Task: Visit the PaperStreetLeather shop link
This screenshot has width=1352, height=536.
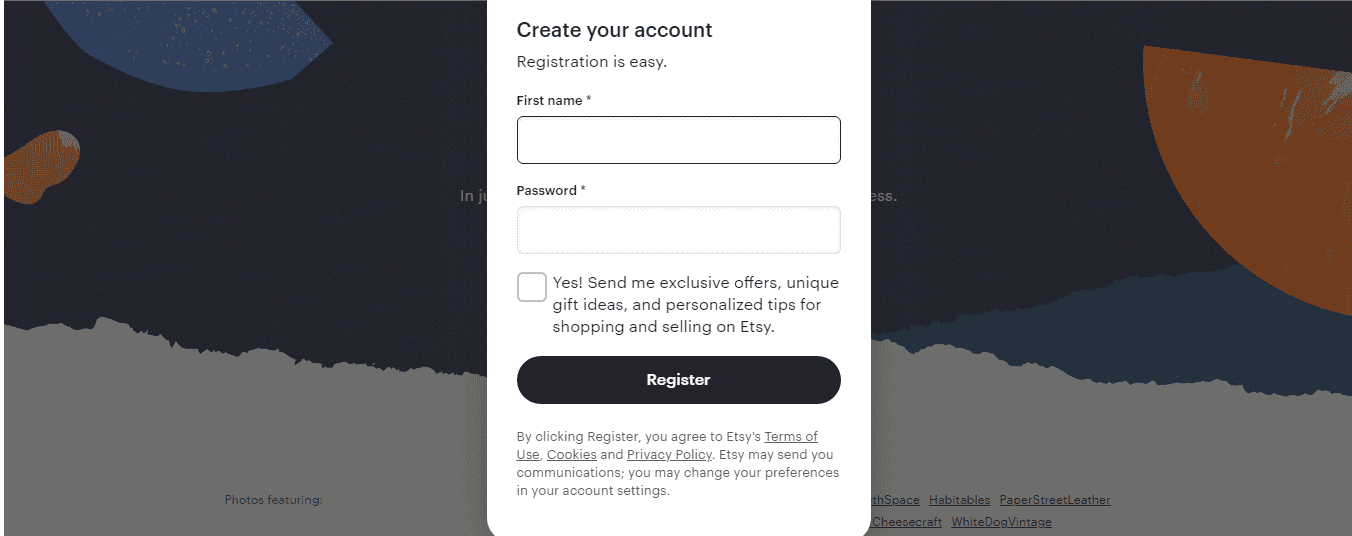Action: click(1055, 500)
